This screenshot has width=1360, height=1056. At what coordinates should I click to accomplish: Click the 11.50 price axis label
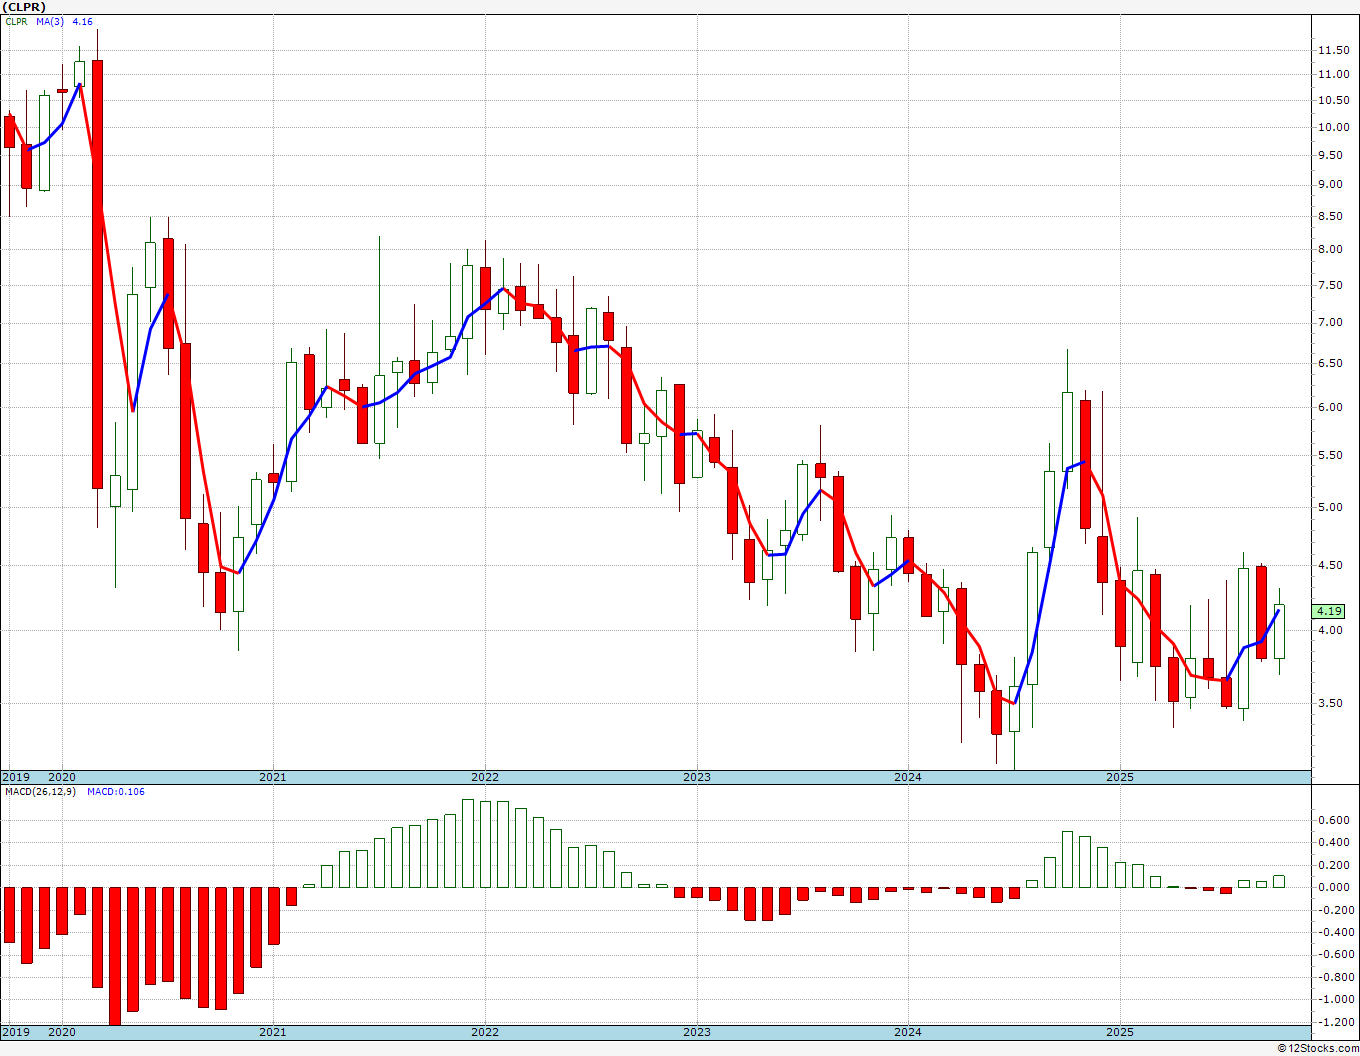pos(1331,50)
